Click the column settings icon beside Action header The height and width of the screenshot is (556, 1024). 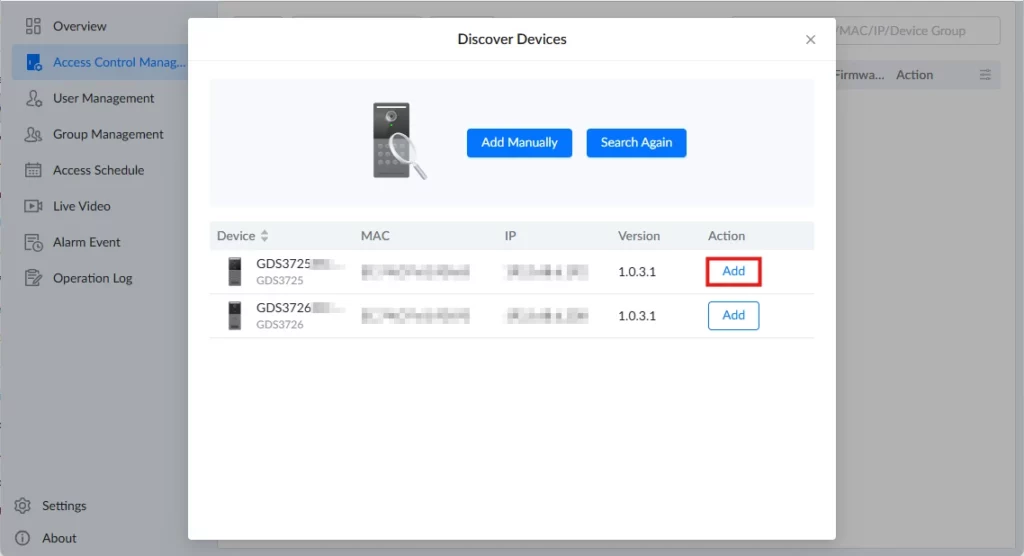[x=985, y=74]
